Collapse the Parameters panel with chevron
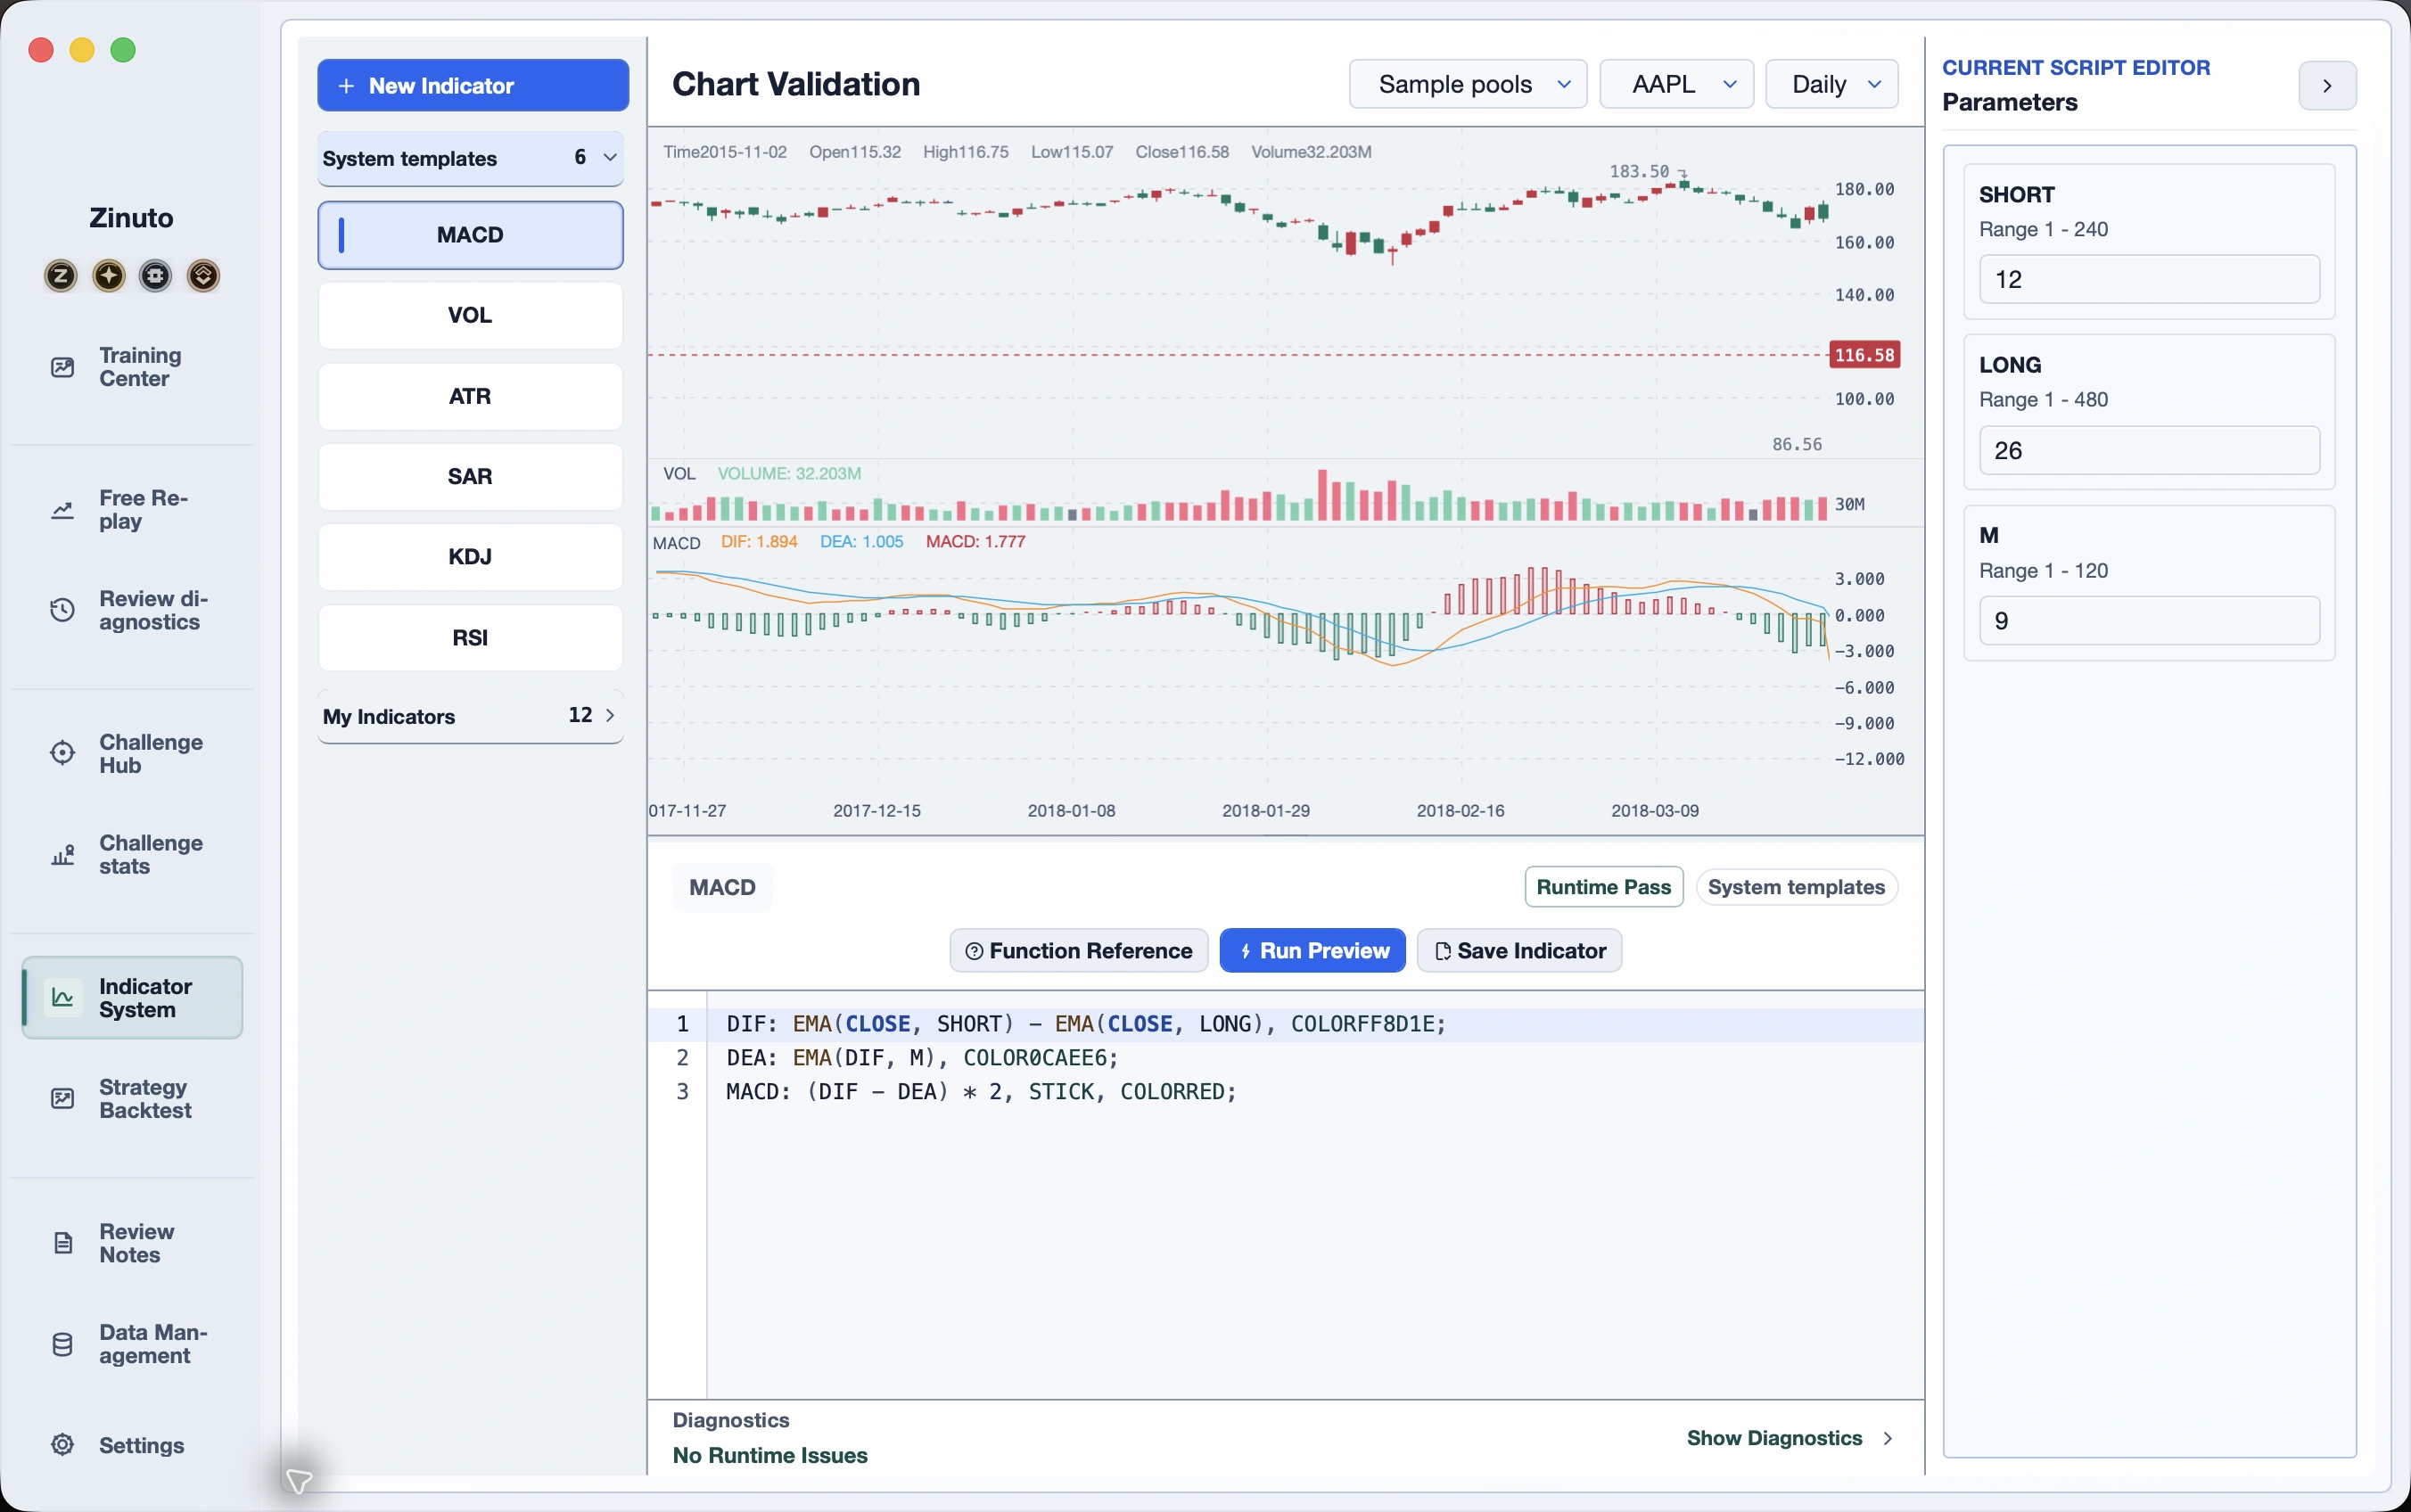Image resolution: width=2411 pixels, height=1512 pixels. (2327, 86)
